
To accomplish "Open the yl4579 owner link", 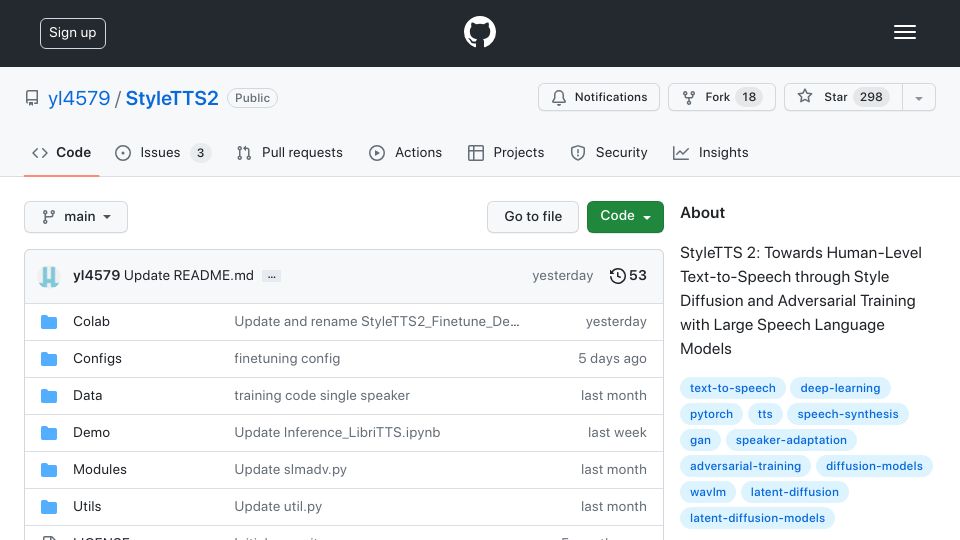I will (79, 99).
